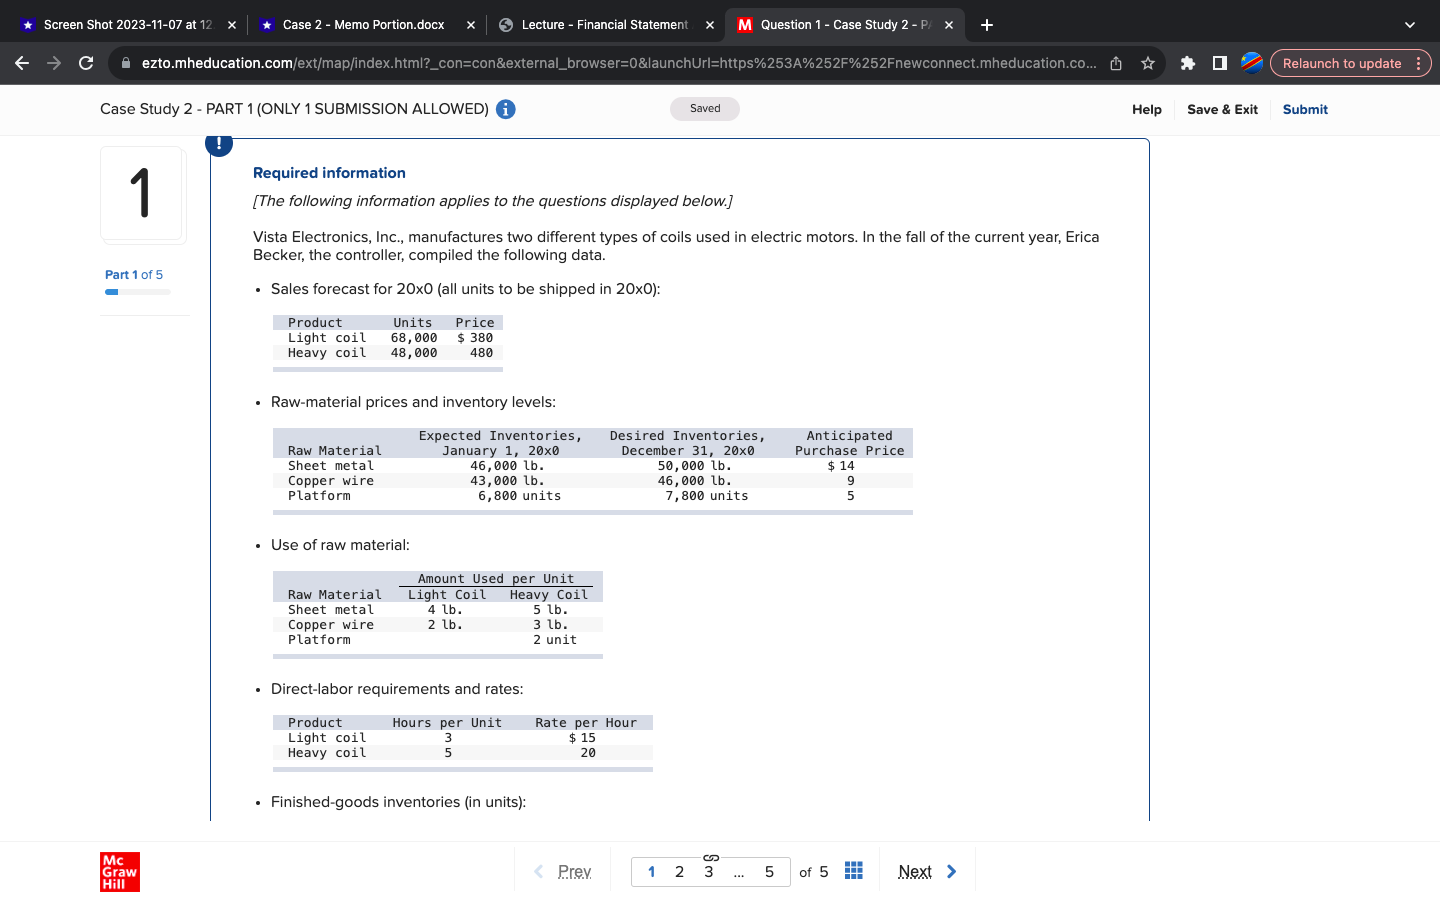Click the browser forward arrow
The height and width of the screenshot is (900, 1440).
(54, 63)
